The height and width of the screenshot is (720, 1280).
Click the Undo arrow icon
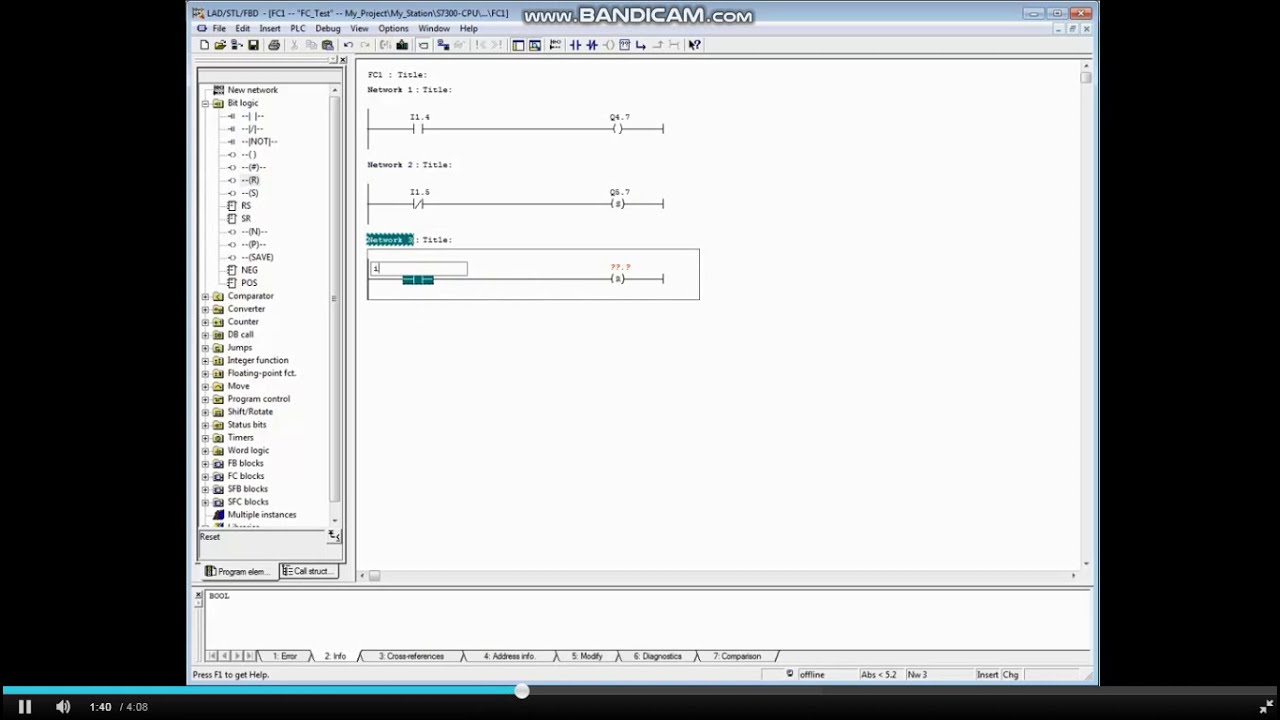(348, 45)
